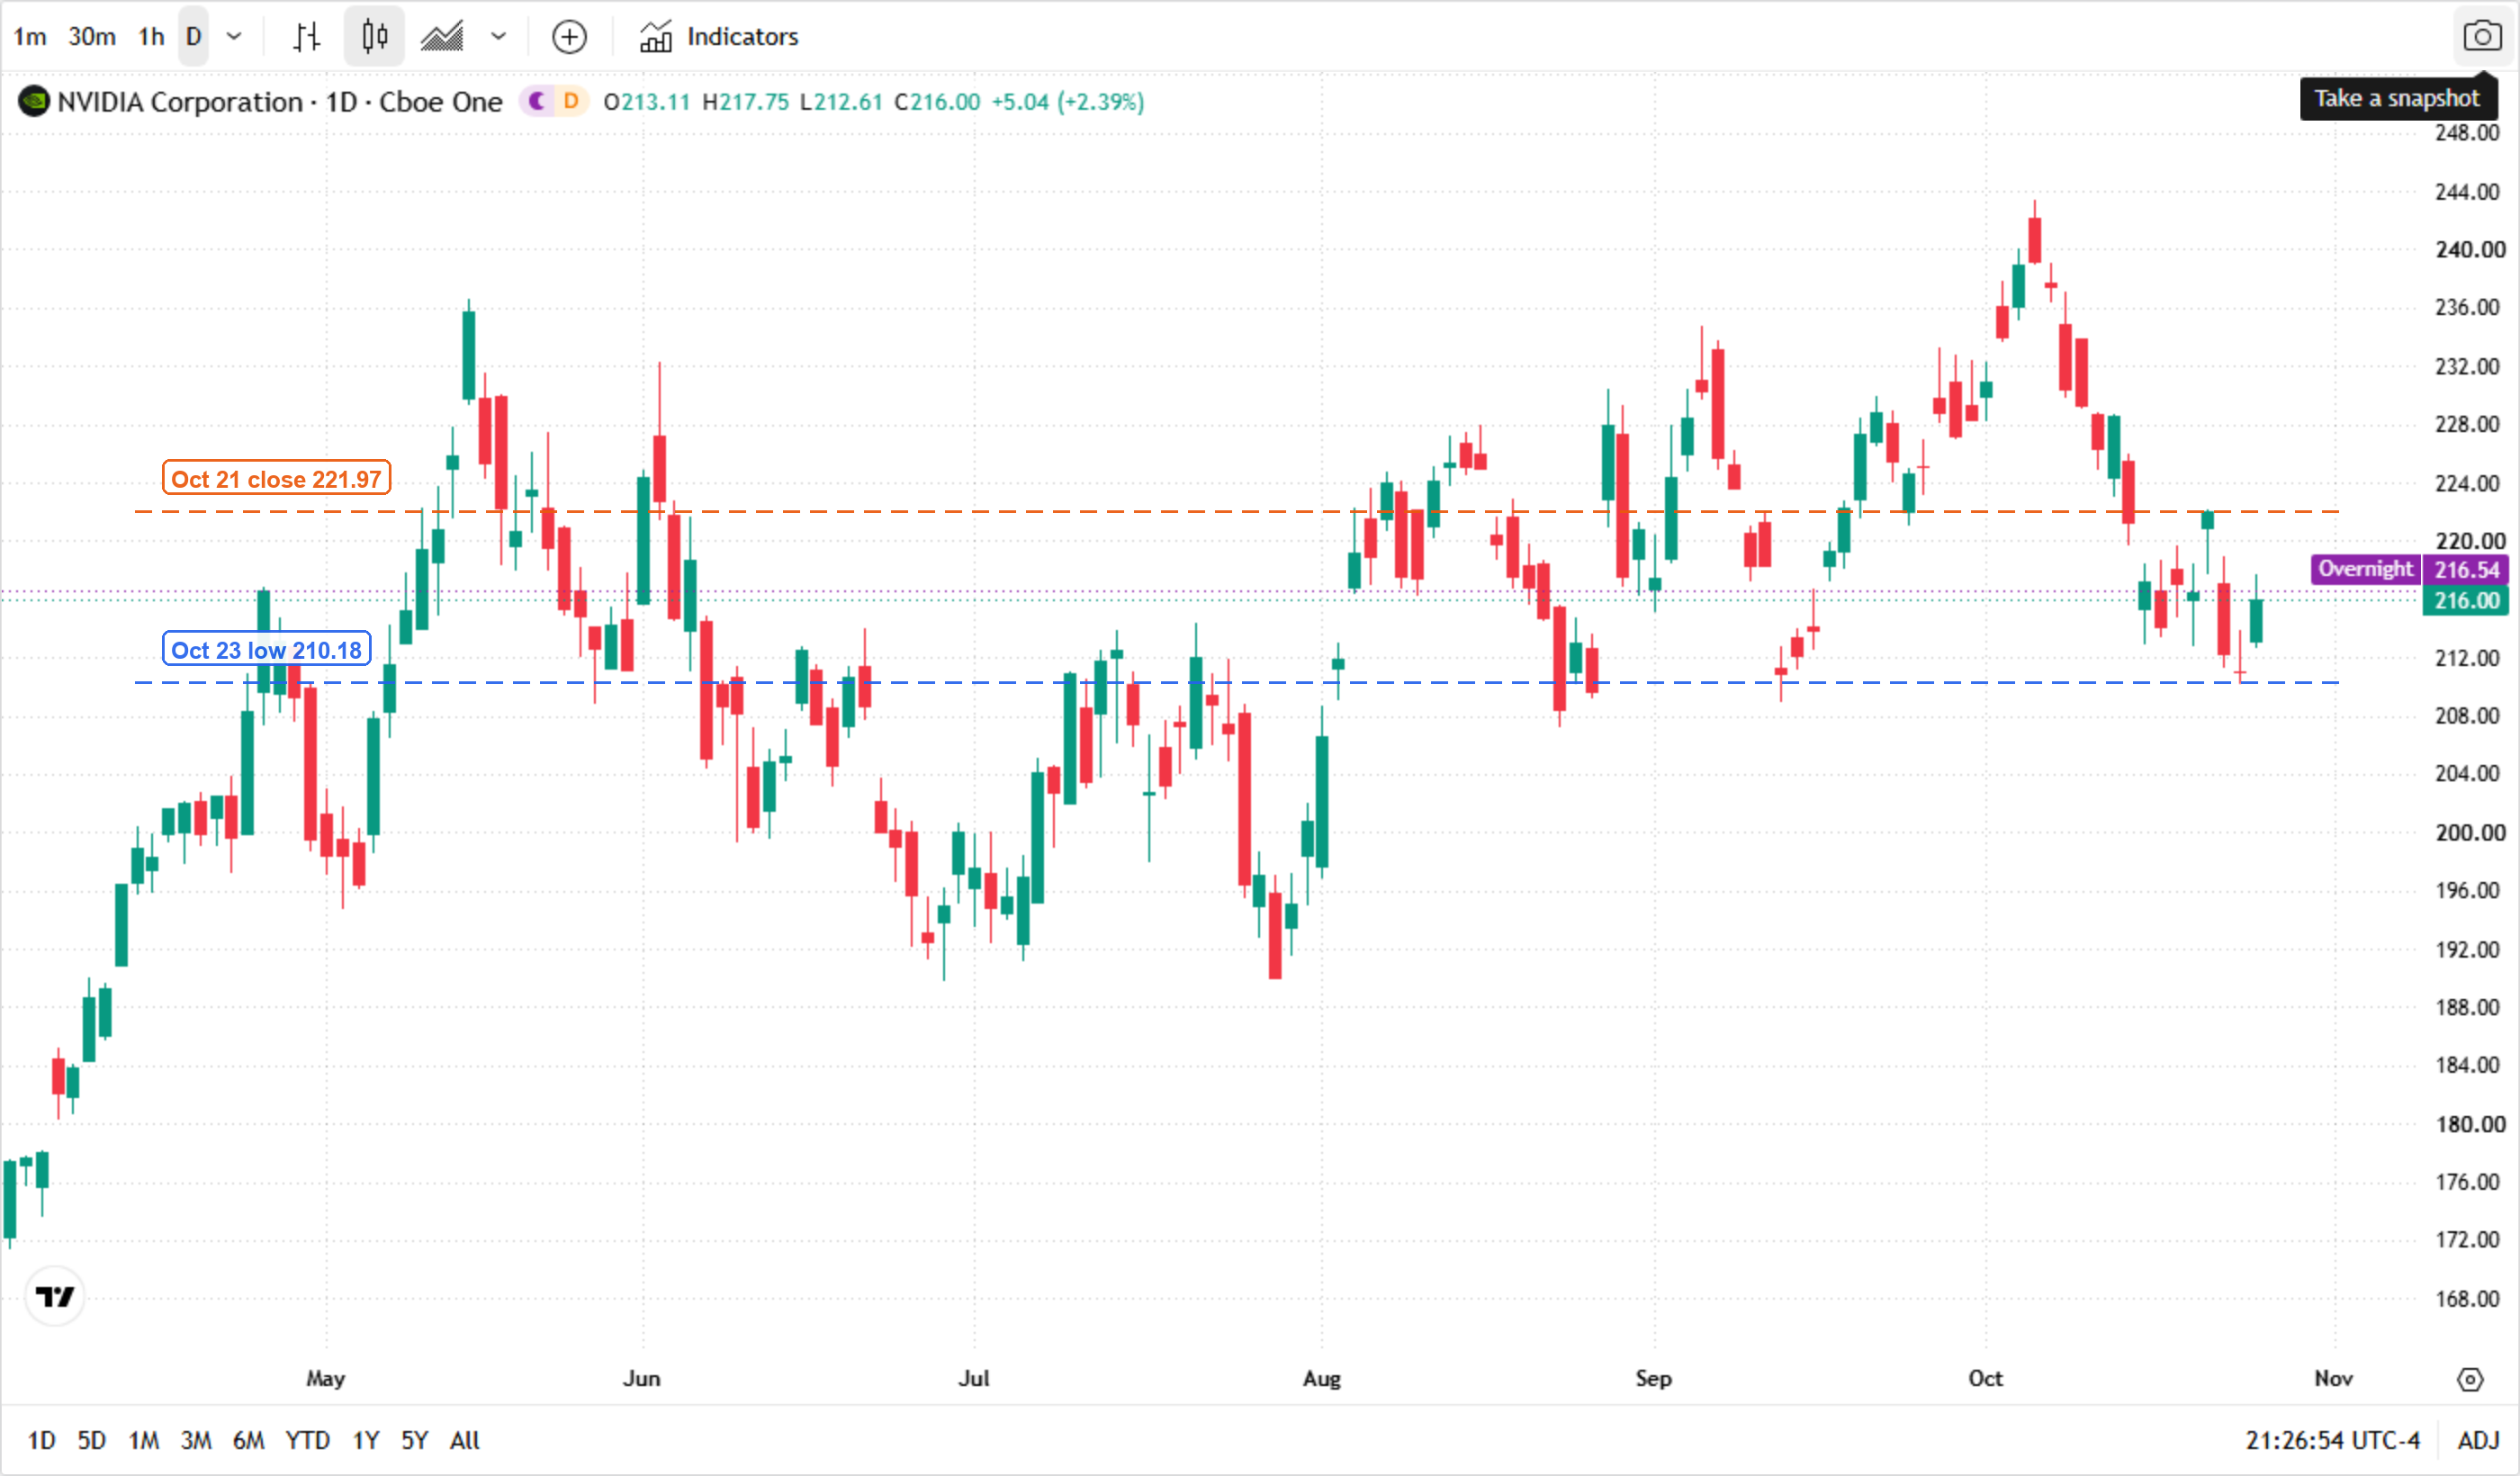The image size is (2520, 1476).
Task: Click the Overnight 216.54 price label
Action: pyautogui.click(x=2411, y=569)
